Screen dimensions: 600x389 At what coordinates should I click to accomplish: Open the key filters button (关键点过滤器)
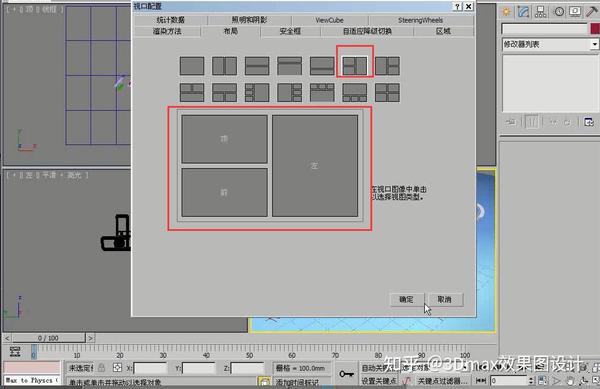[442, 381]
